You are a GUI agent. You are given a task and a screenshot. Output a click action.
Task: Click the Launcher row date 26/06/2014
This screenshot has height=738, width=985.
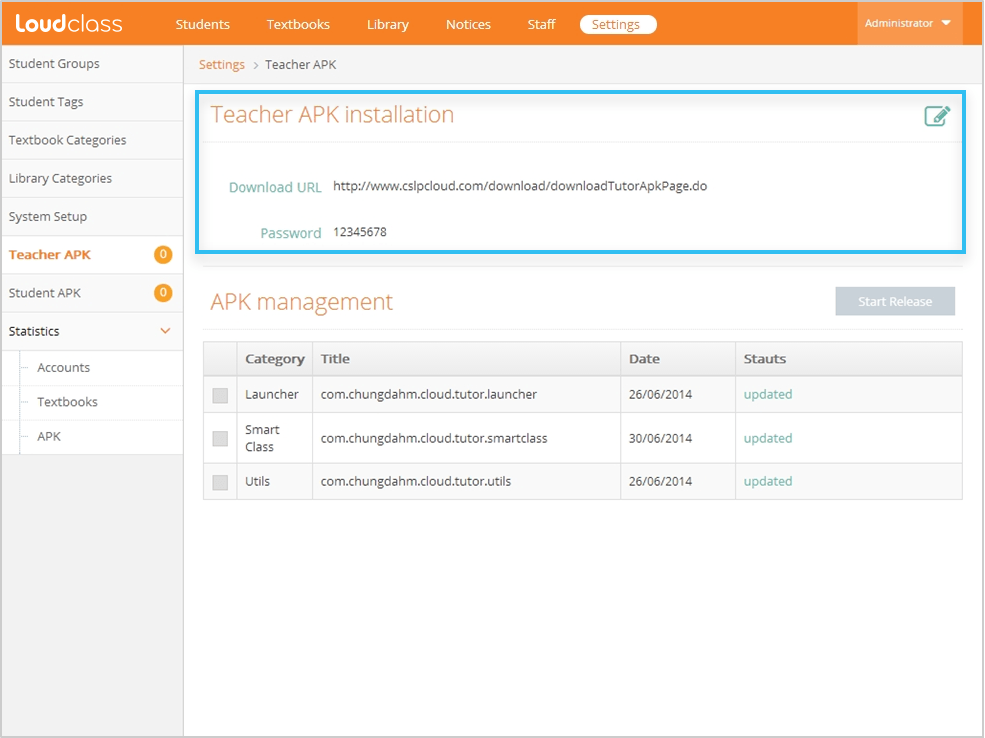pyautogui.click(x=660, y=394)
